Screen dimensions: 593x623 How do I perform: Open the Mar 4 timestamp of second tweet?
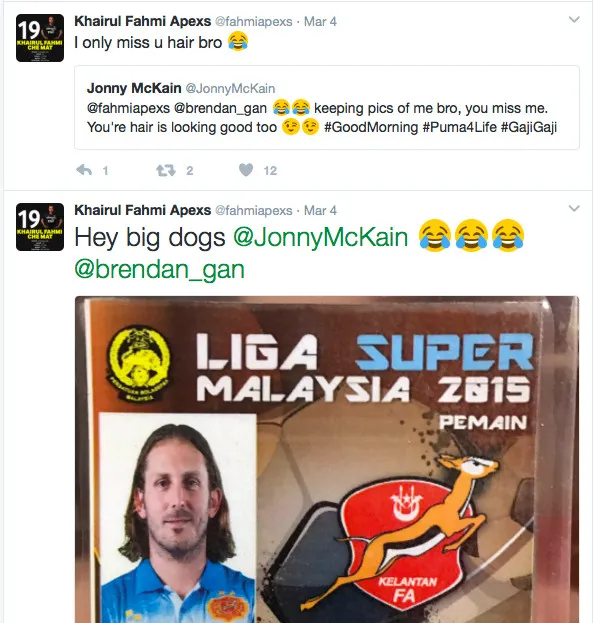coord(320,210)
